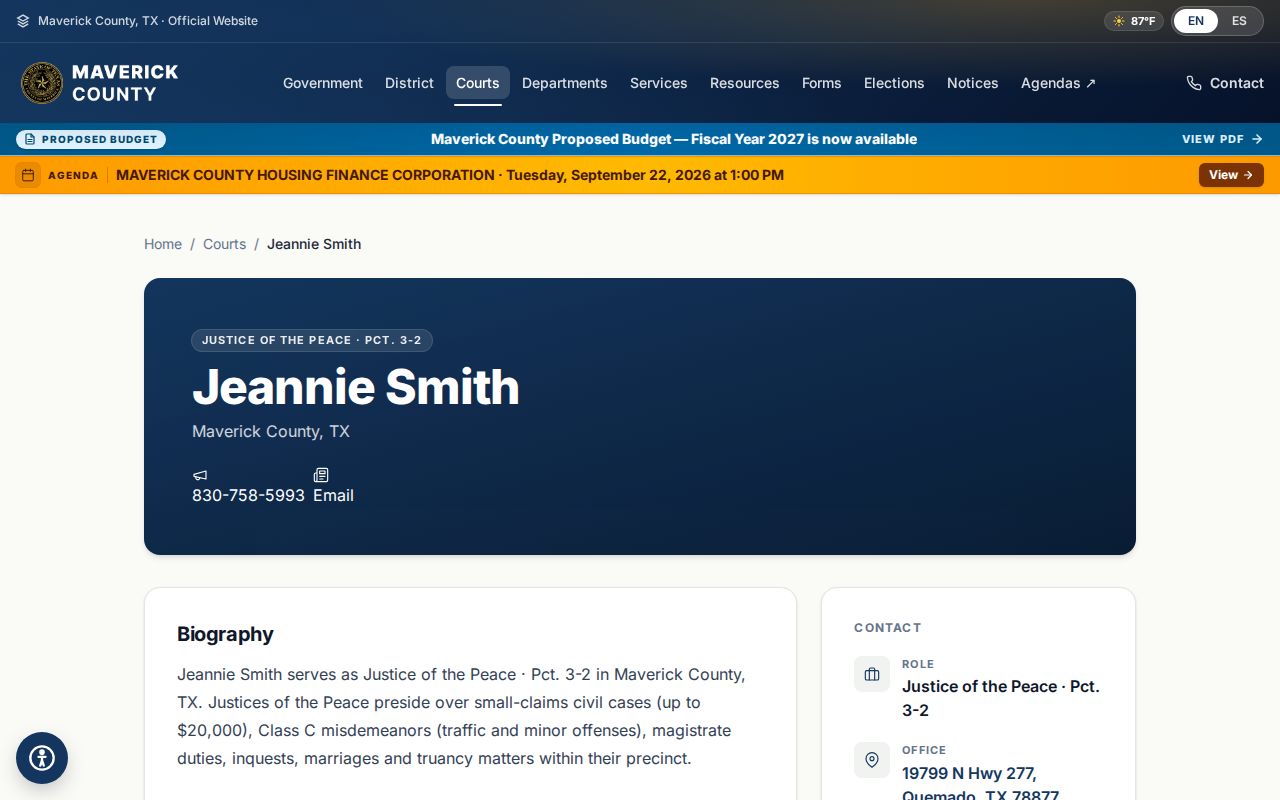Click the PROPOSED BUDGET badge
This screenshot has width=1280, height=800.
(91, 139)
